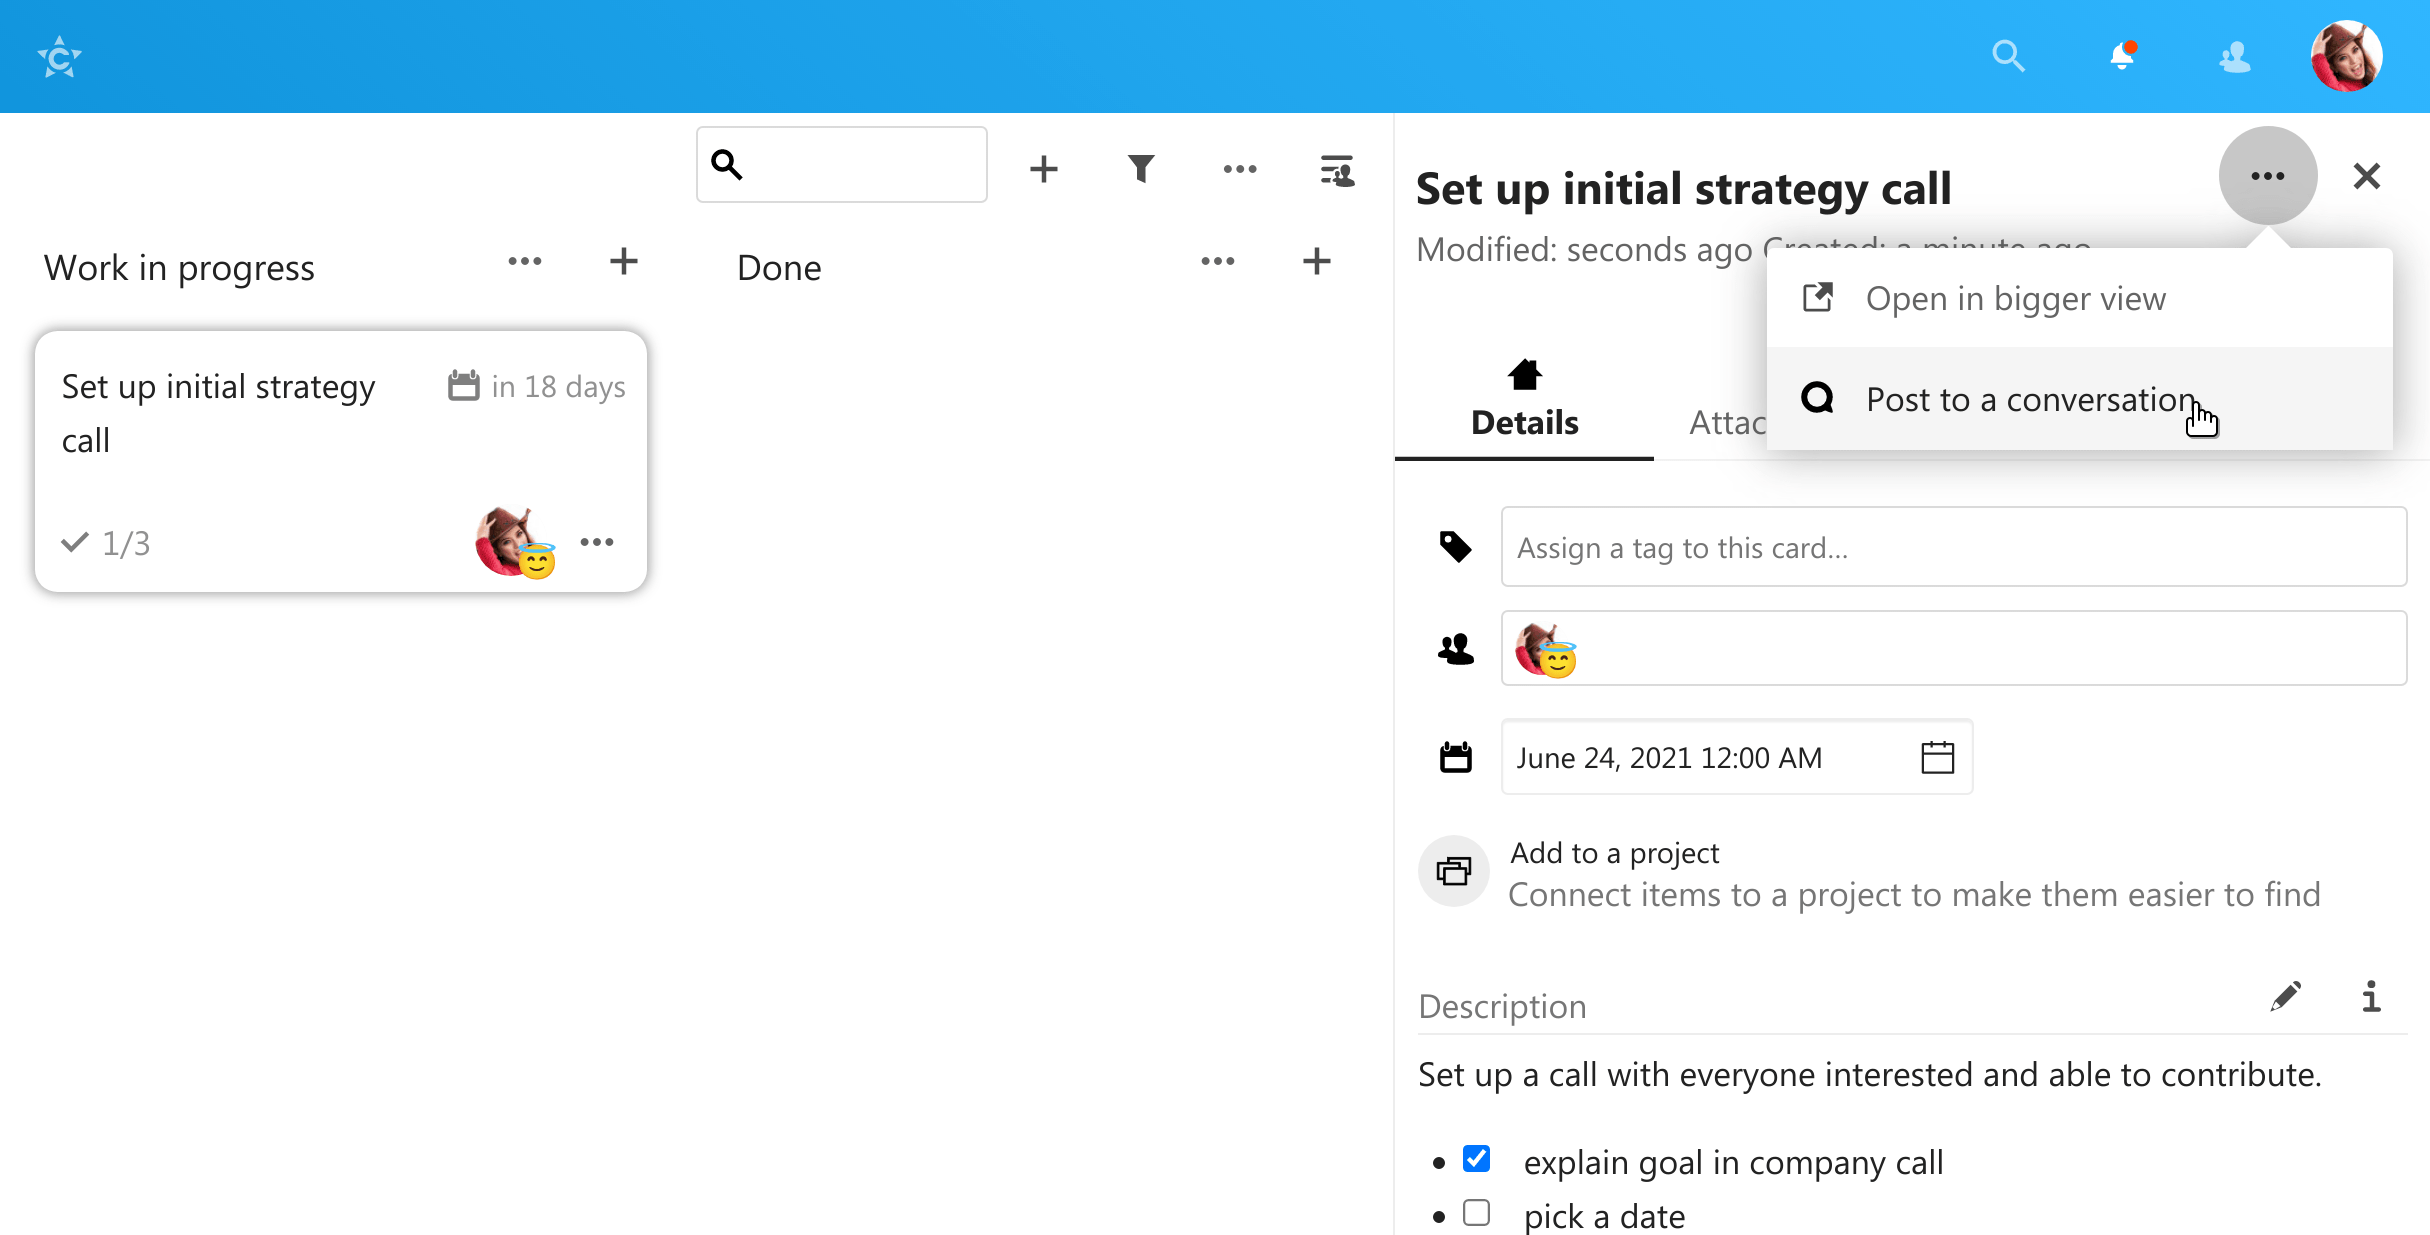The height and width of the screenshot is (1235, 2430).
Task: Click the contacts icon in the top bar
Action: pyautogui.click(x=2236, y=57)
